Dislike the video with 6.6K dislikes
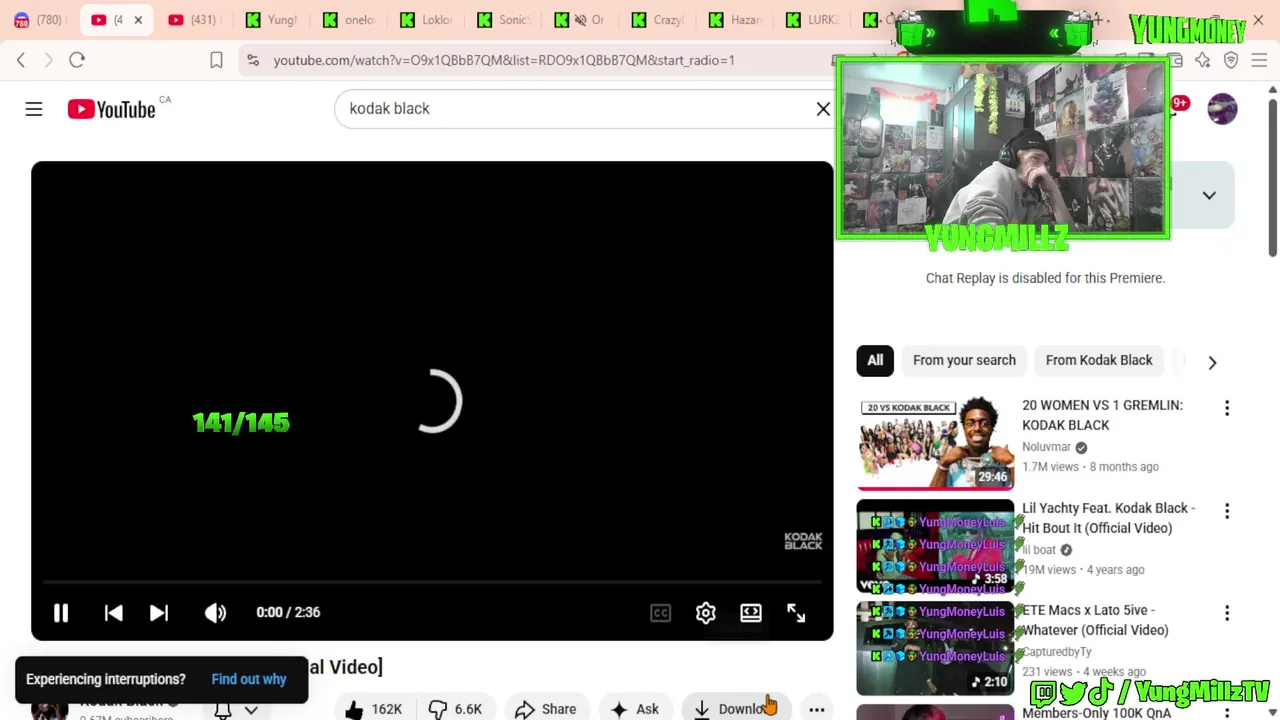The image size is (1280, 720). click(456, 709)
